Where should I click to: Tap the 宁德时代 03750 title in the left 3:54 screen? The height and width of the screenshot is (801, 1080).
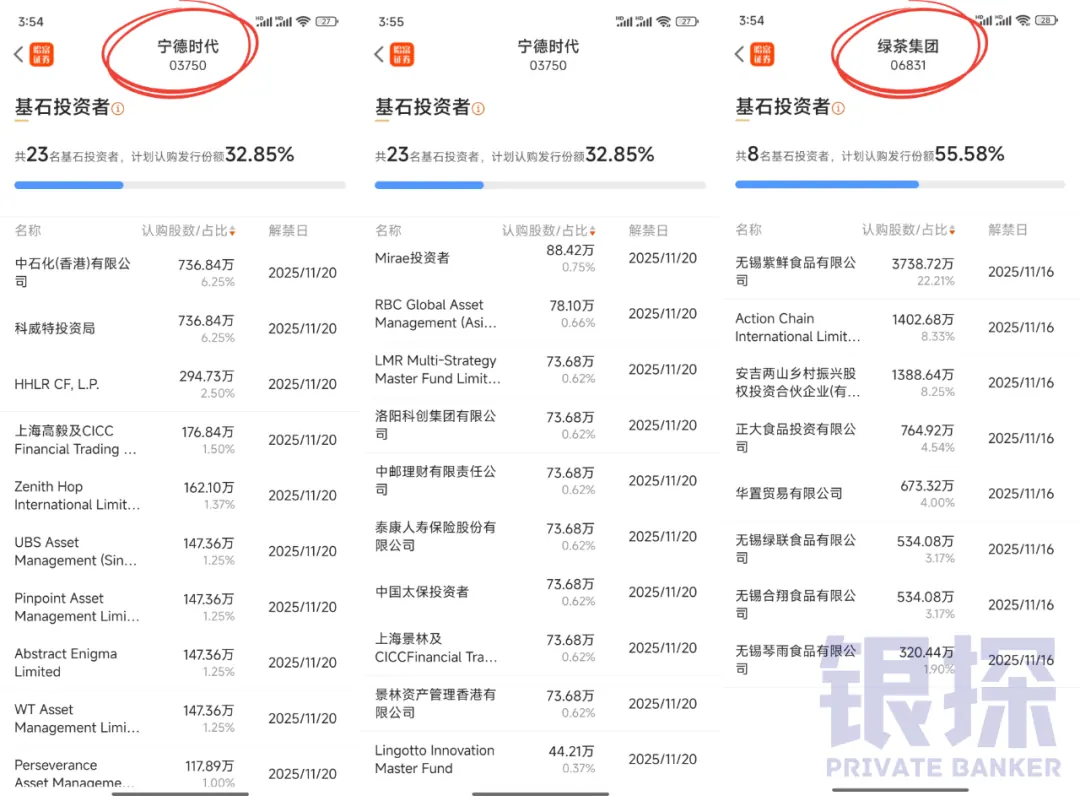(x=188, y=55)
